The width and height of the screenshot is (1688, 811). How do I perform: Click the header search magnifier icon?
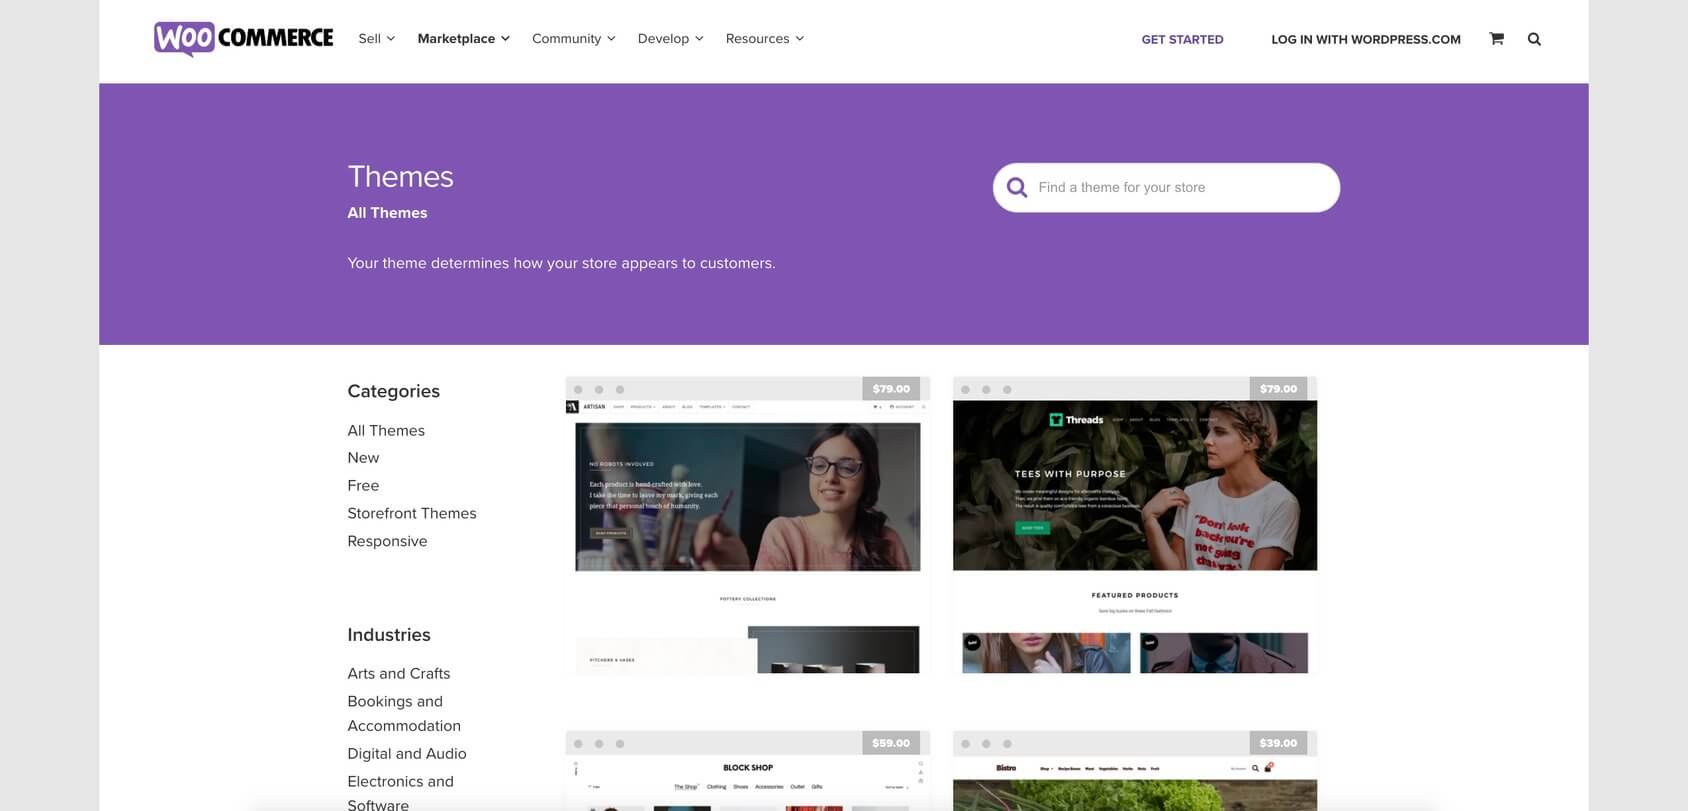pos(1534,39)
